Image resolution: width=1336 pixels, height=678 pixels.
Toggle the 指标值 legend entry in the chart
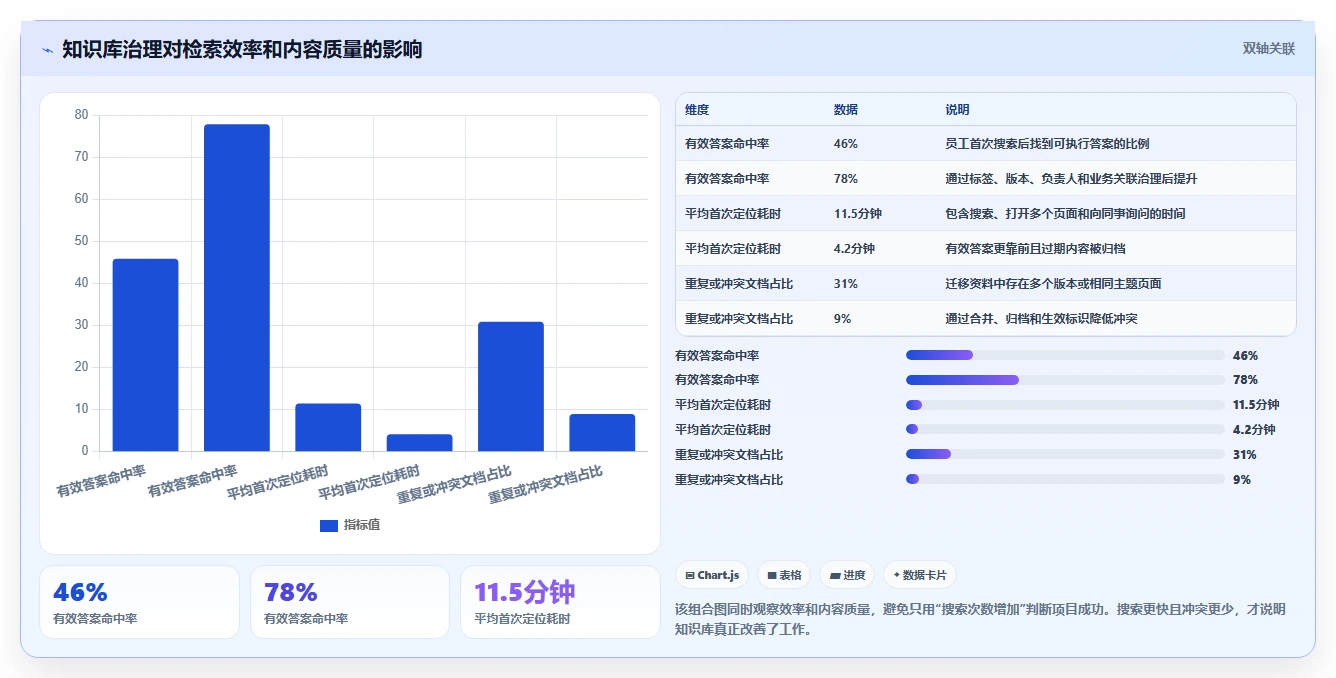350,525
